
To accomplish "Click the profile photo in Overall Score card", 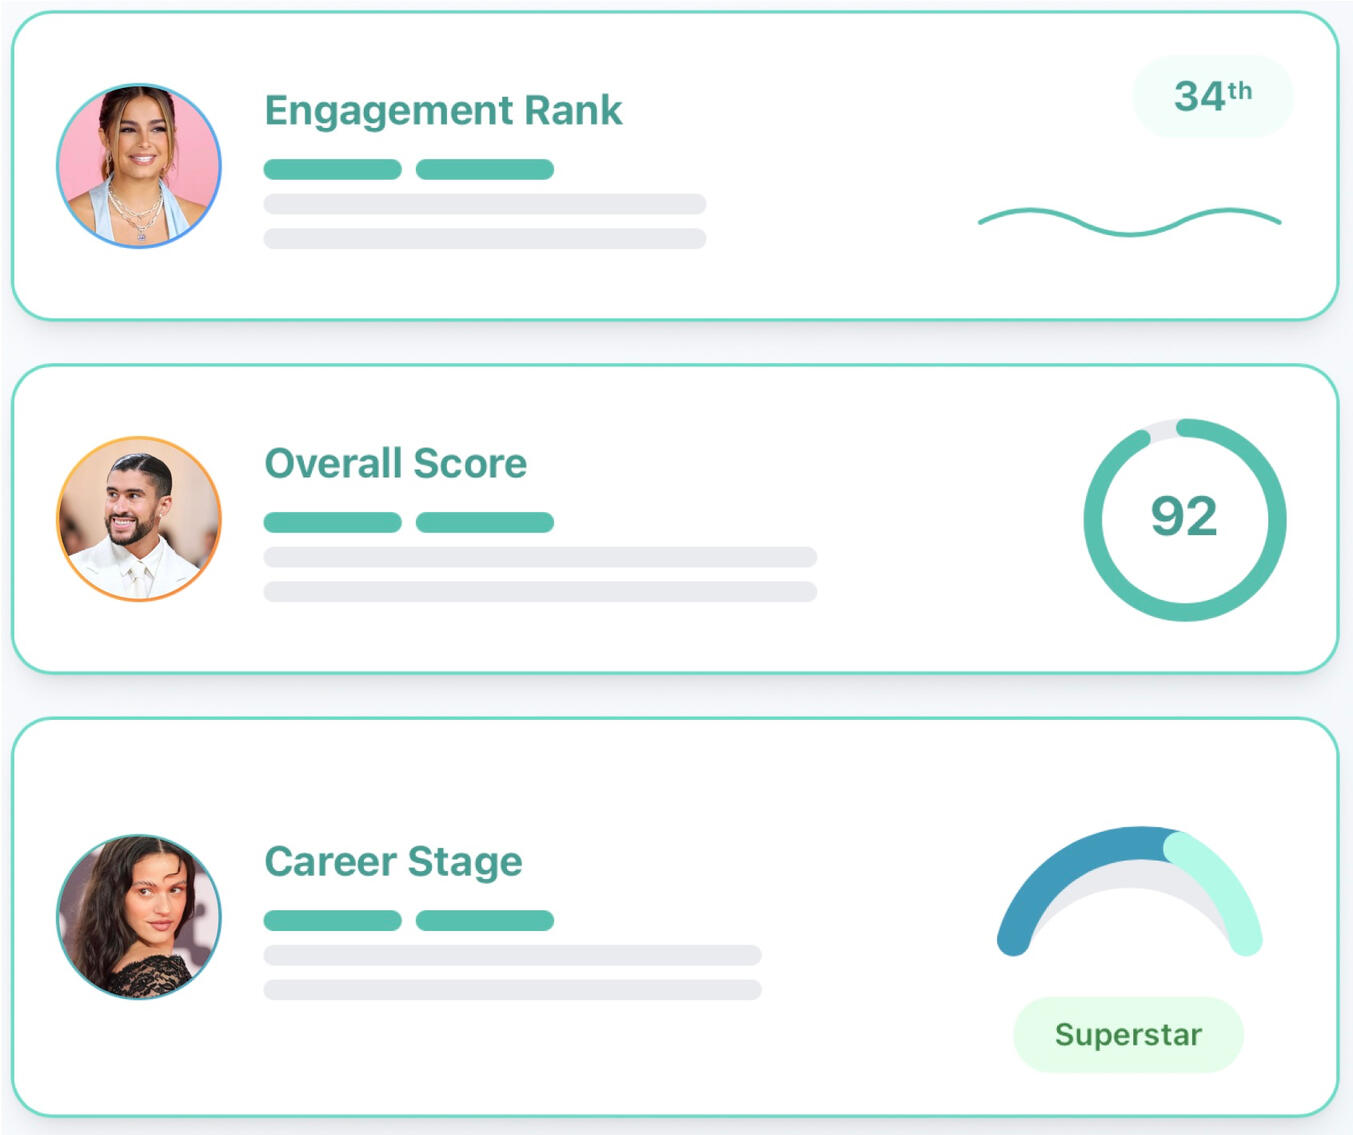I will (139, 519).
